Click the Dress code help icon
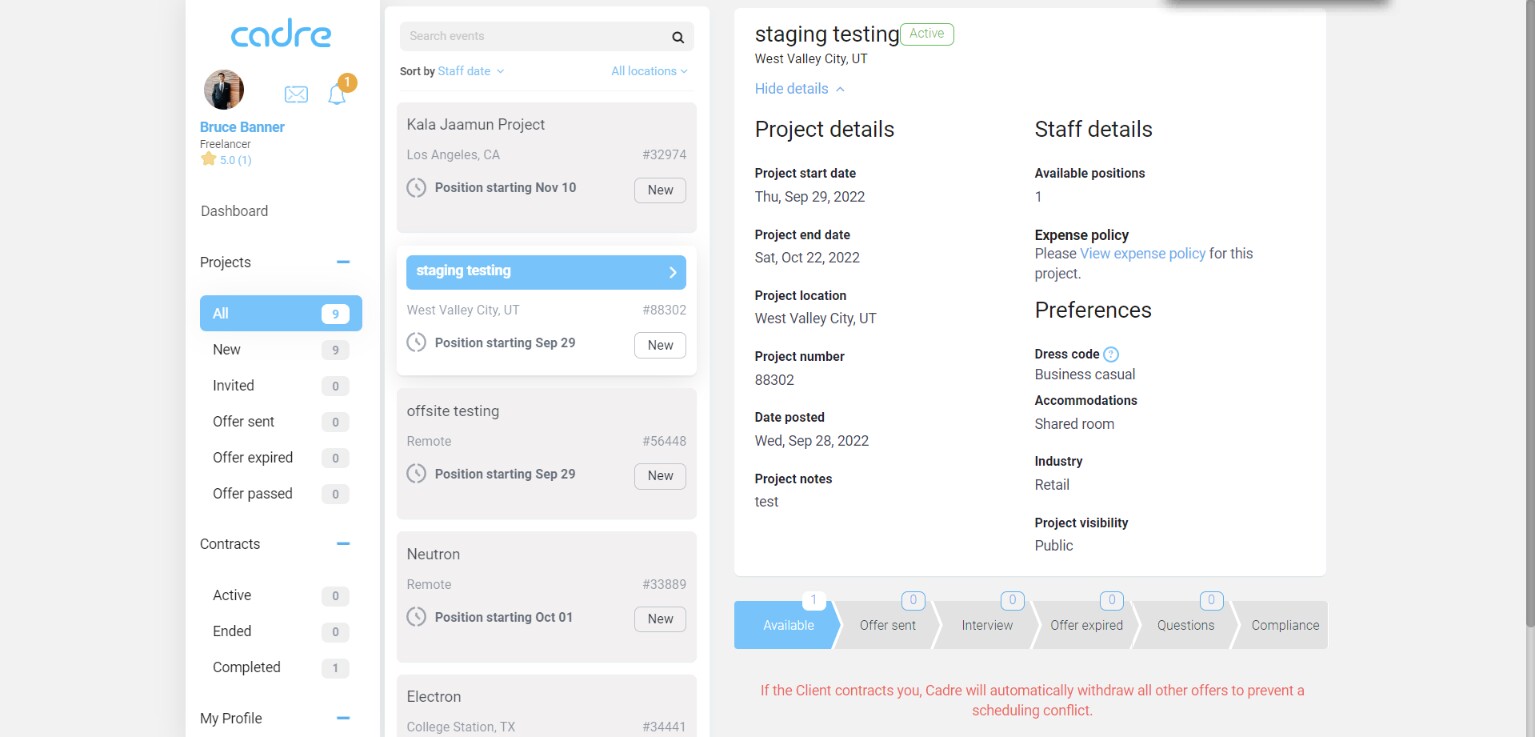1535x737 pixels. coord(1111,354)
